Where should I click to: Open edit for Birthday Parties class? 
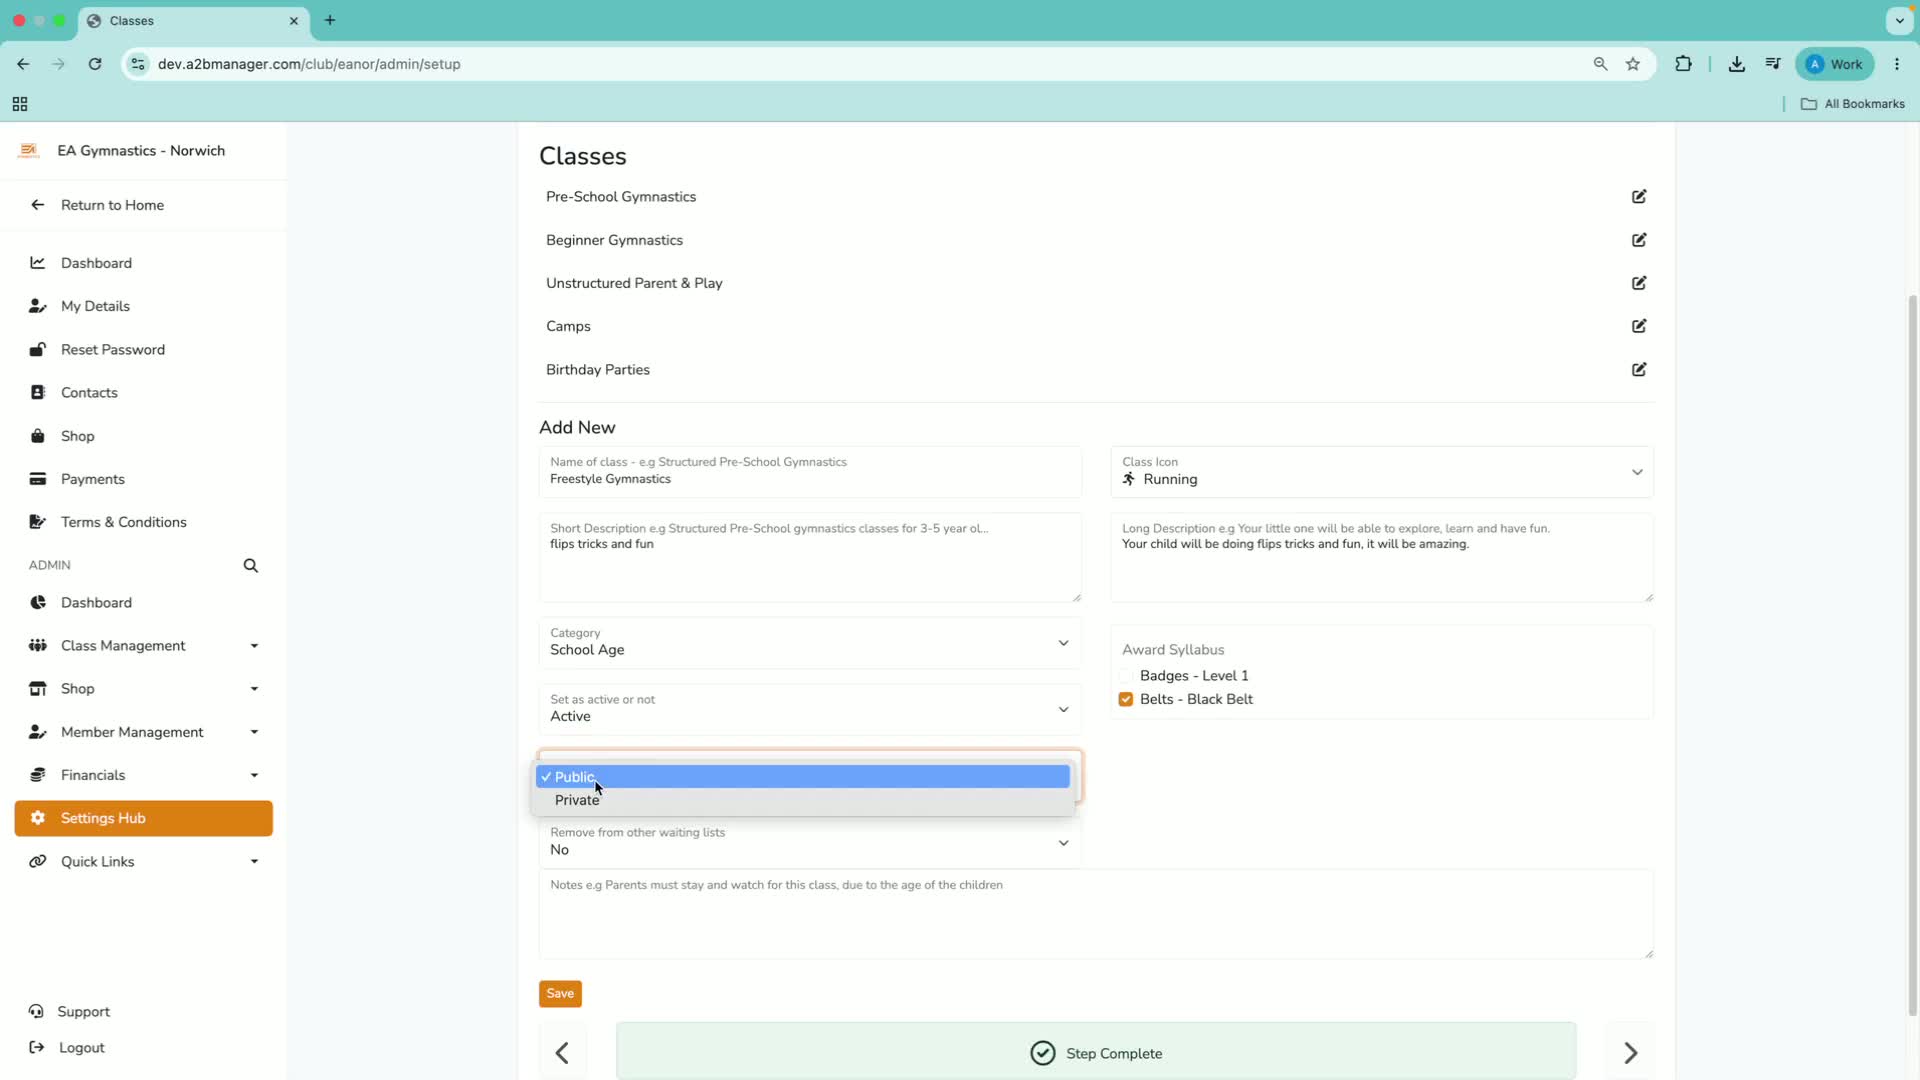click(x=1639, y=370)
